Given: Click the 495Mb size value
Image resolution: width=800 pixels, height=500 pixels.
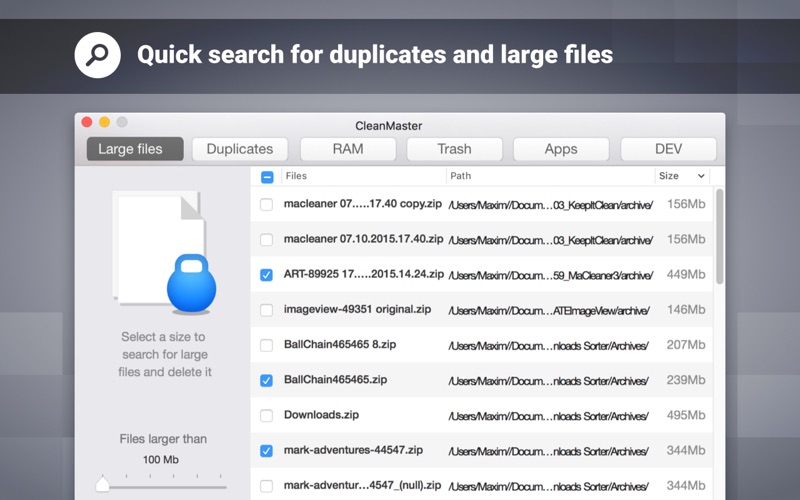Looking at the screenshot, I should [686, 415].
